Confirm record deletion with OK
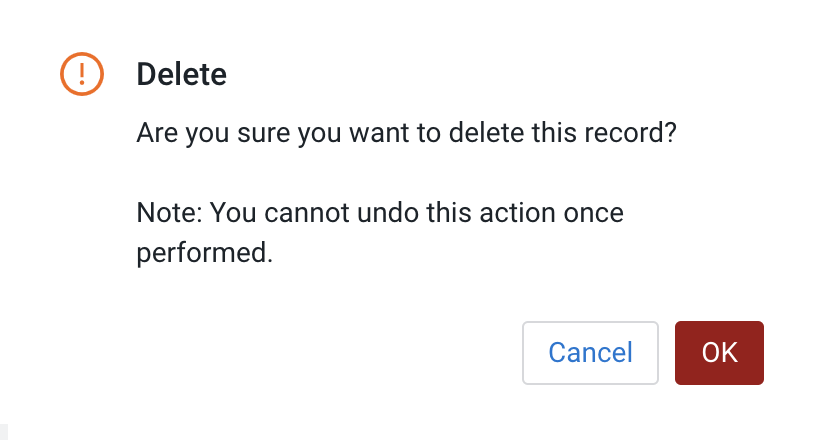The image size is (820, 440). (x=719, y=353)
